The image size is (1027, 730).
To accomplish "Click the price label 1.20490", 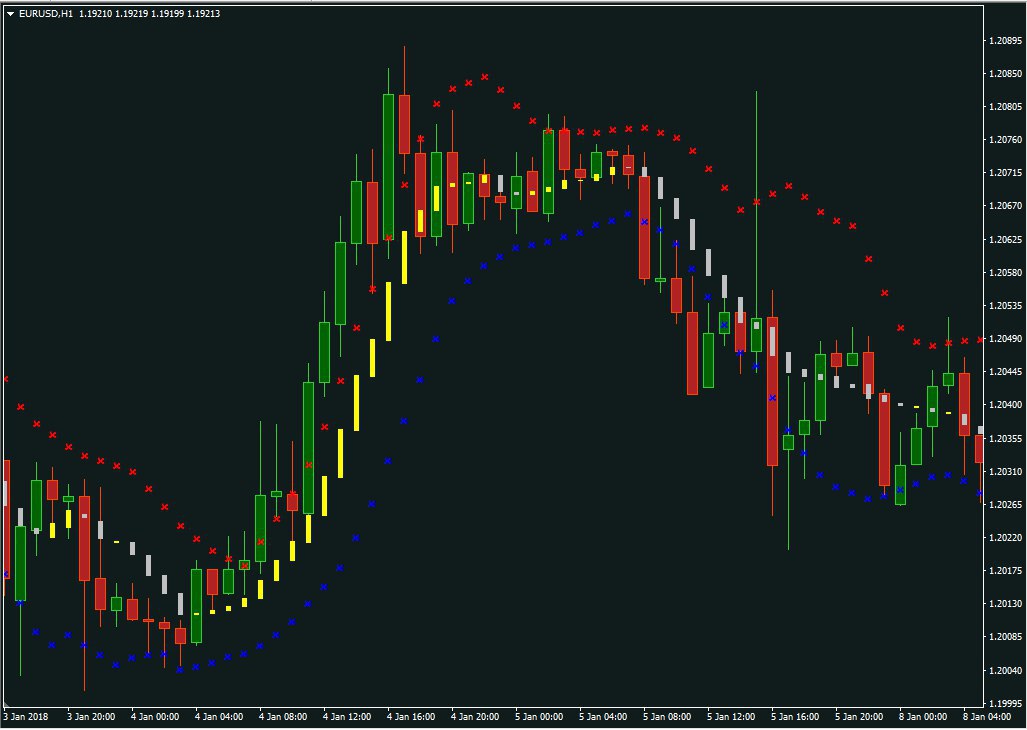I will coord(1005,338).
